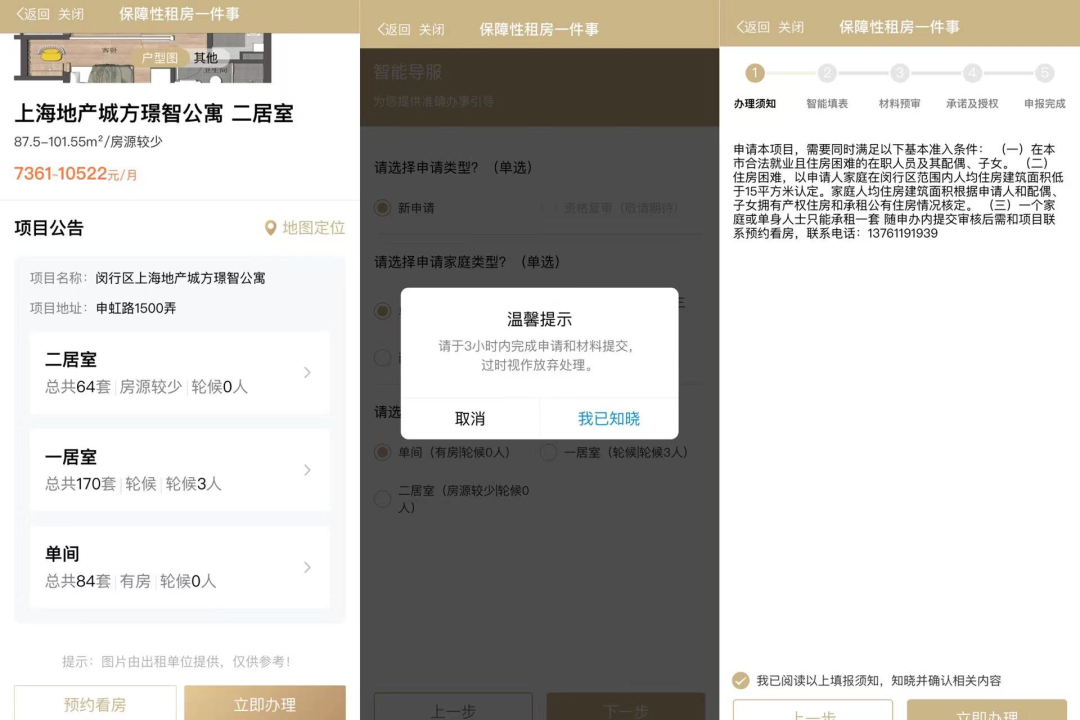This screenshot has width=1080, height=720.
Task: Switch to the 户型图 image tab
Action: point(159,58)
